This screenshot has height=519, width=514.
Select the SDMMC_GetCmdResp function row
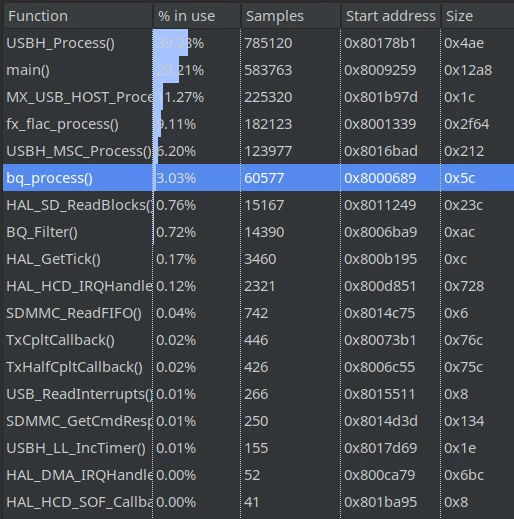point(258,421)
